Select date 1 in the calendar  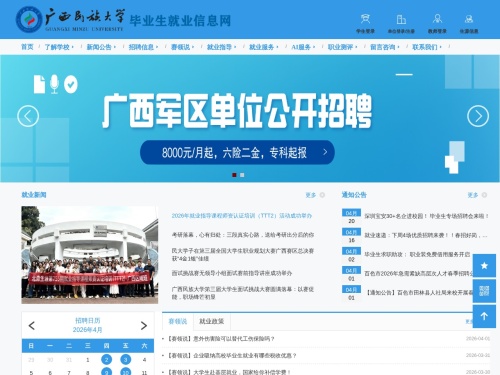(88, 360)
